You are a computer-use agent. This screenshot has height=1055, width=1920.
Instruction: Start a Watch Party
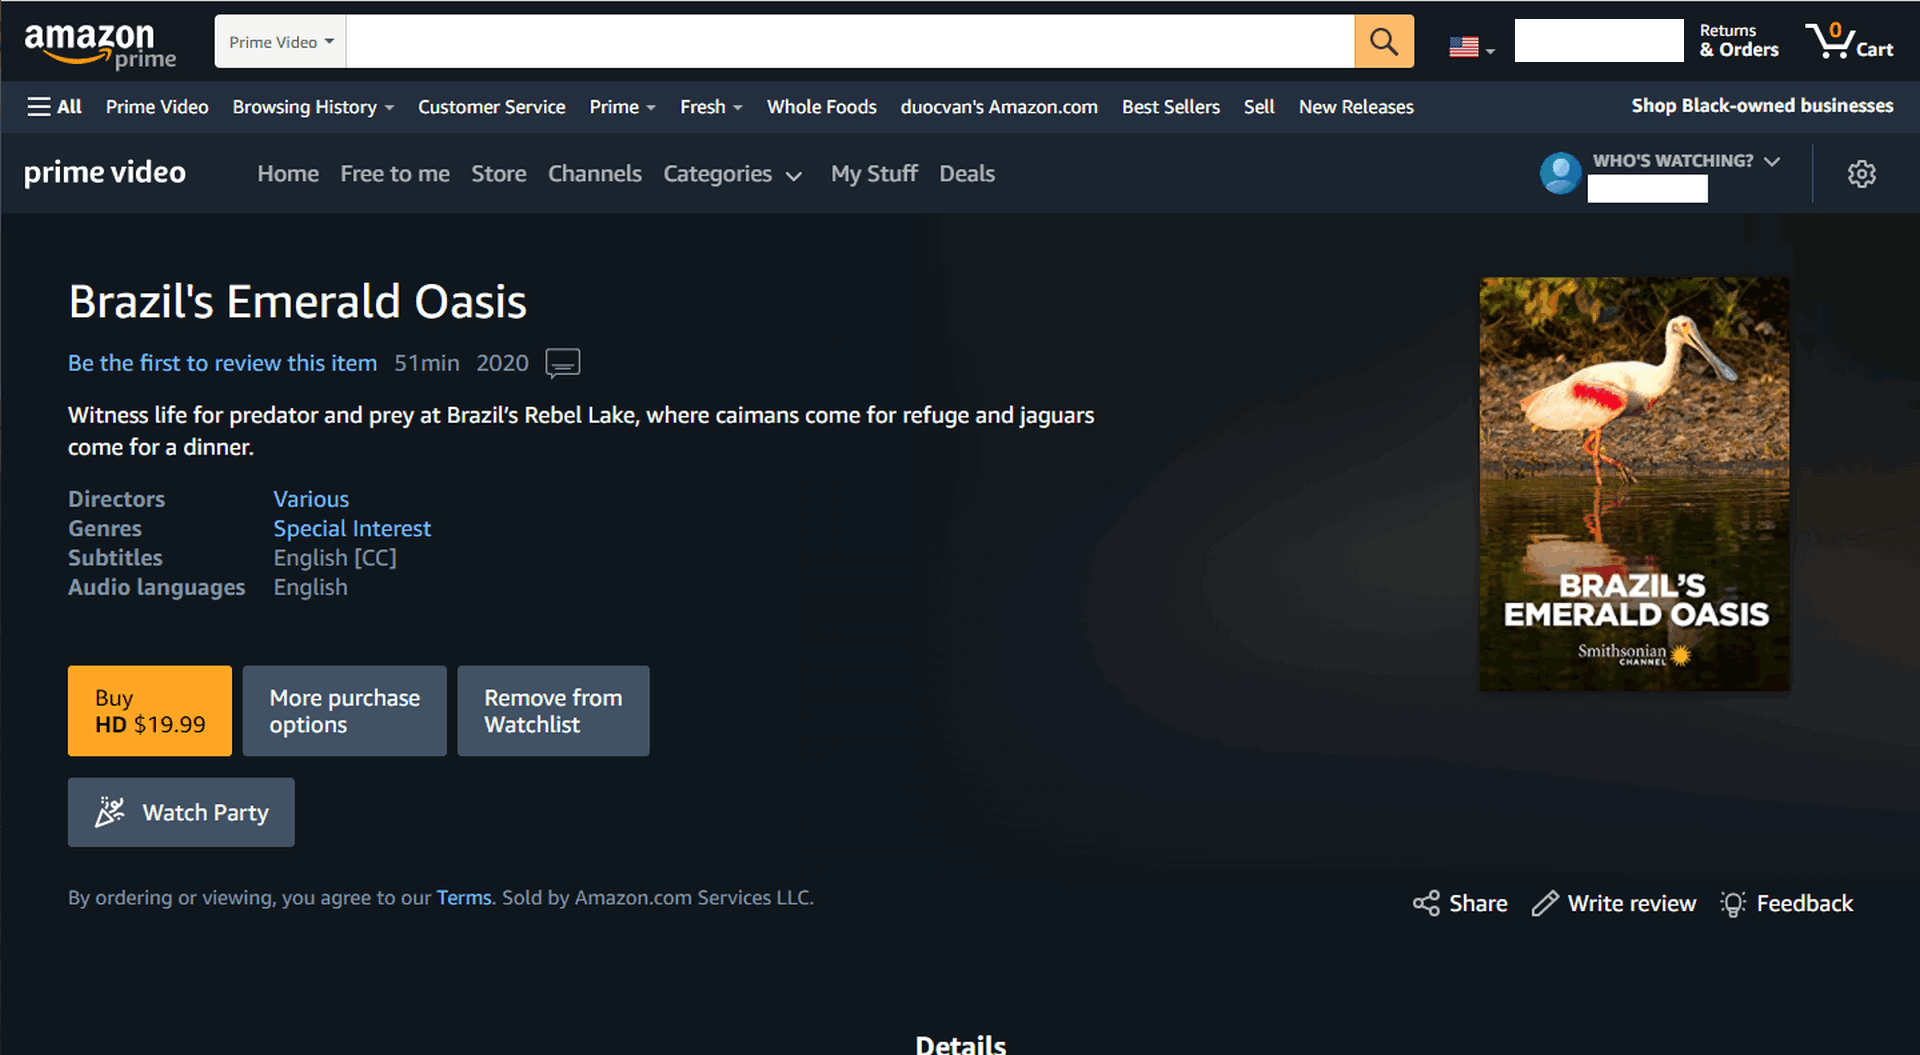point(181,813)
